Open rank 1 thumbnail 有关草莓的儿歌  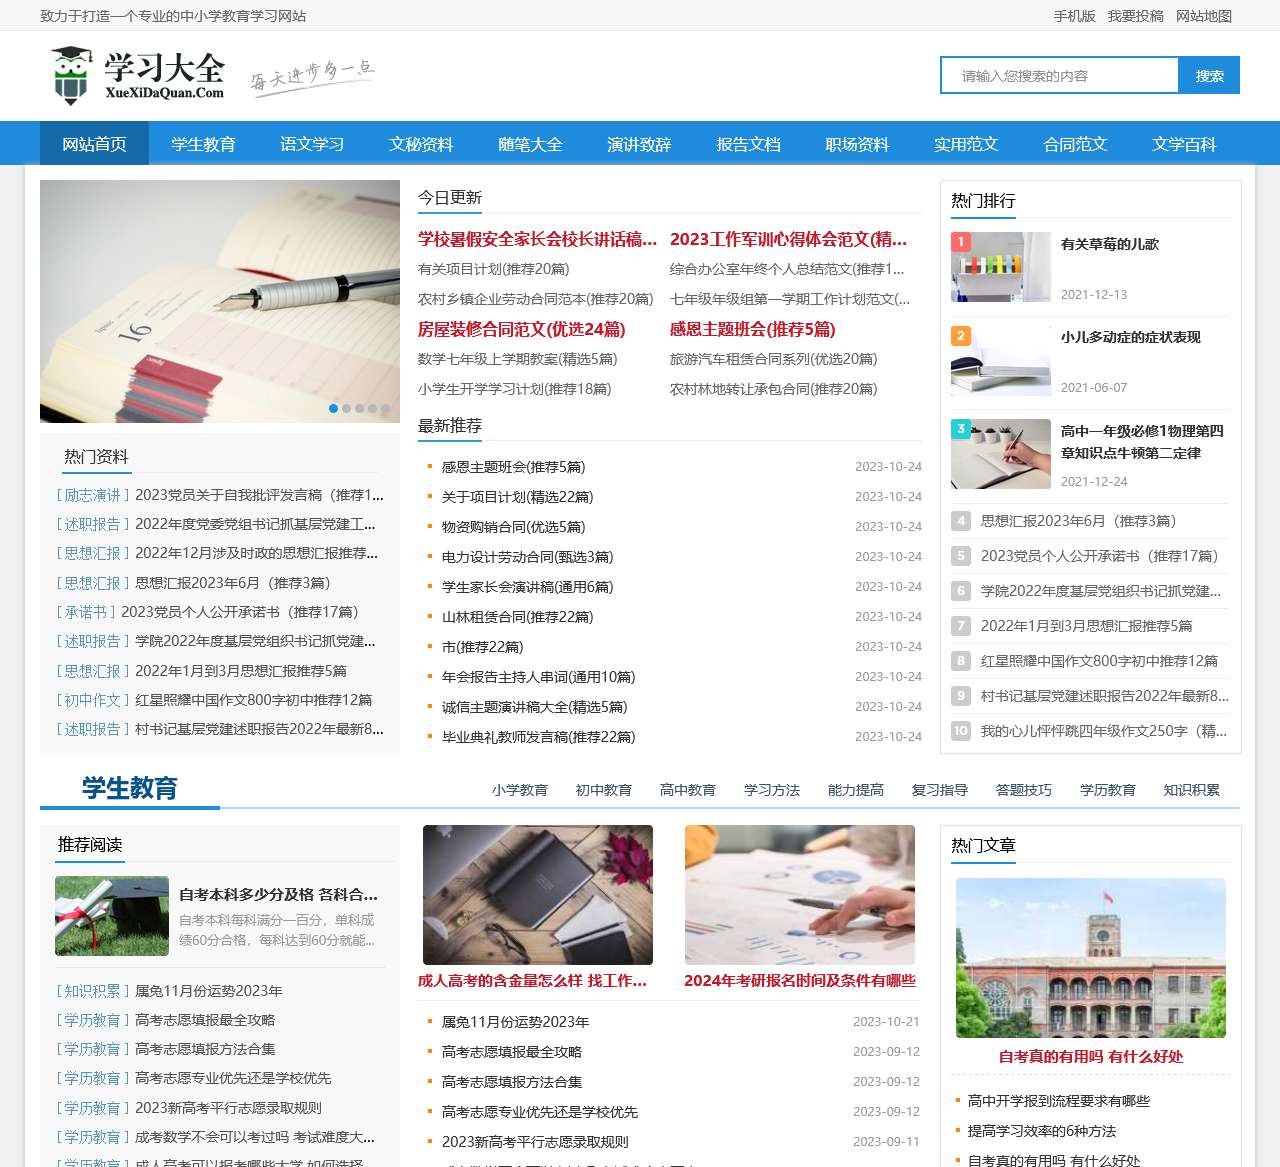pyautogui.click(x=1001, y=267)
